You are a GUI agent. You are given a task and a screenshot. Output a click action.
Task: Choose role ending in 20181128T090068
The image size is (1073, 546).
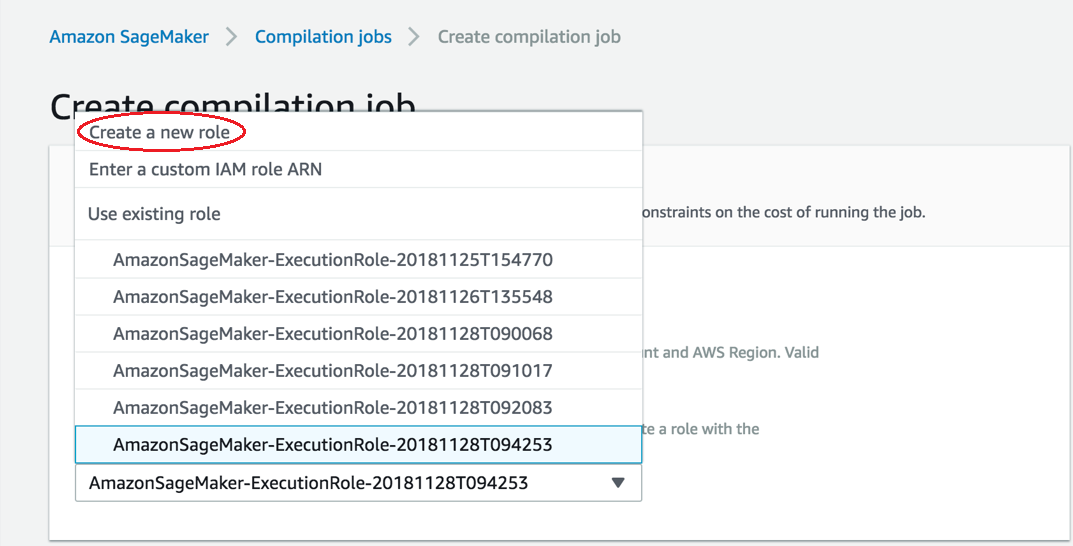[x=332, y=334]
